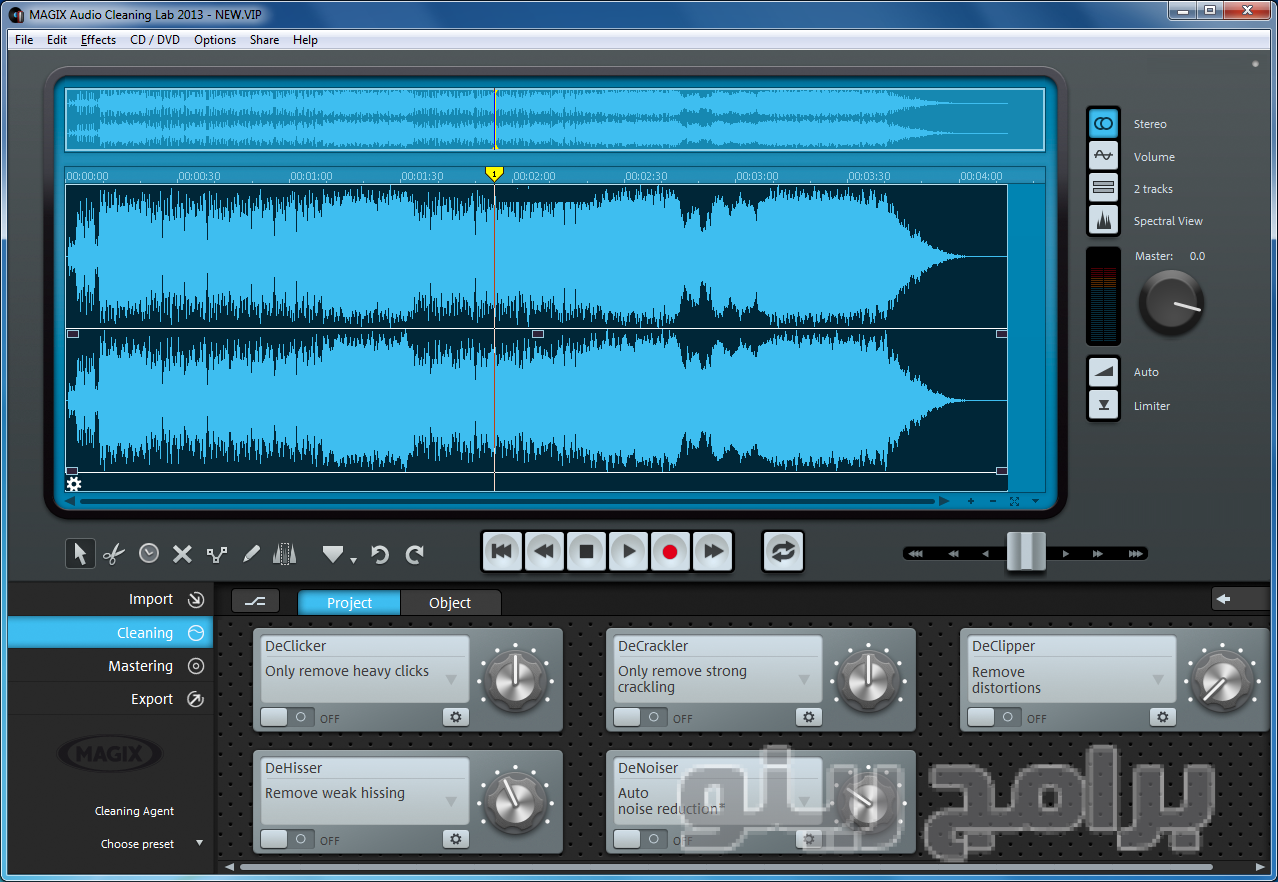This screenshot has height=882, width=1278.
Task: Open the marker dropdown arrow in toolbar
Action: (354, 560)
